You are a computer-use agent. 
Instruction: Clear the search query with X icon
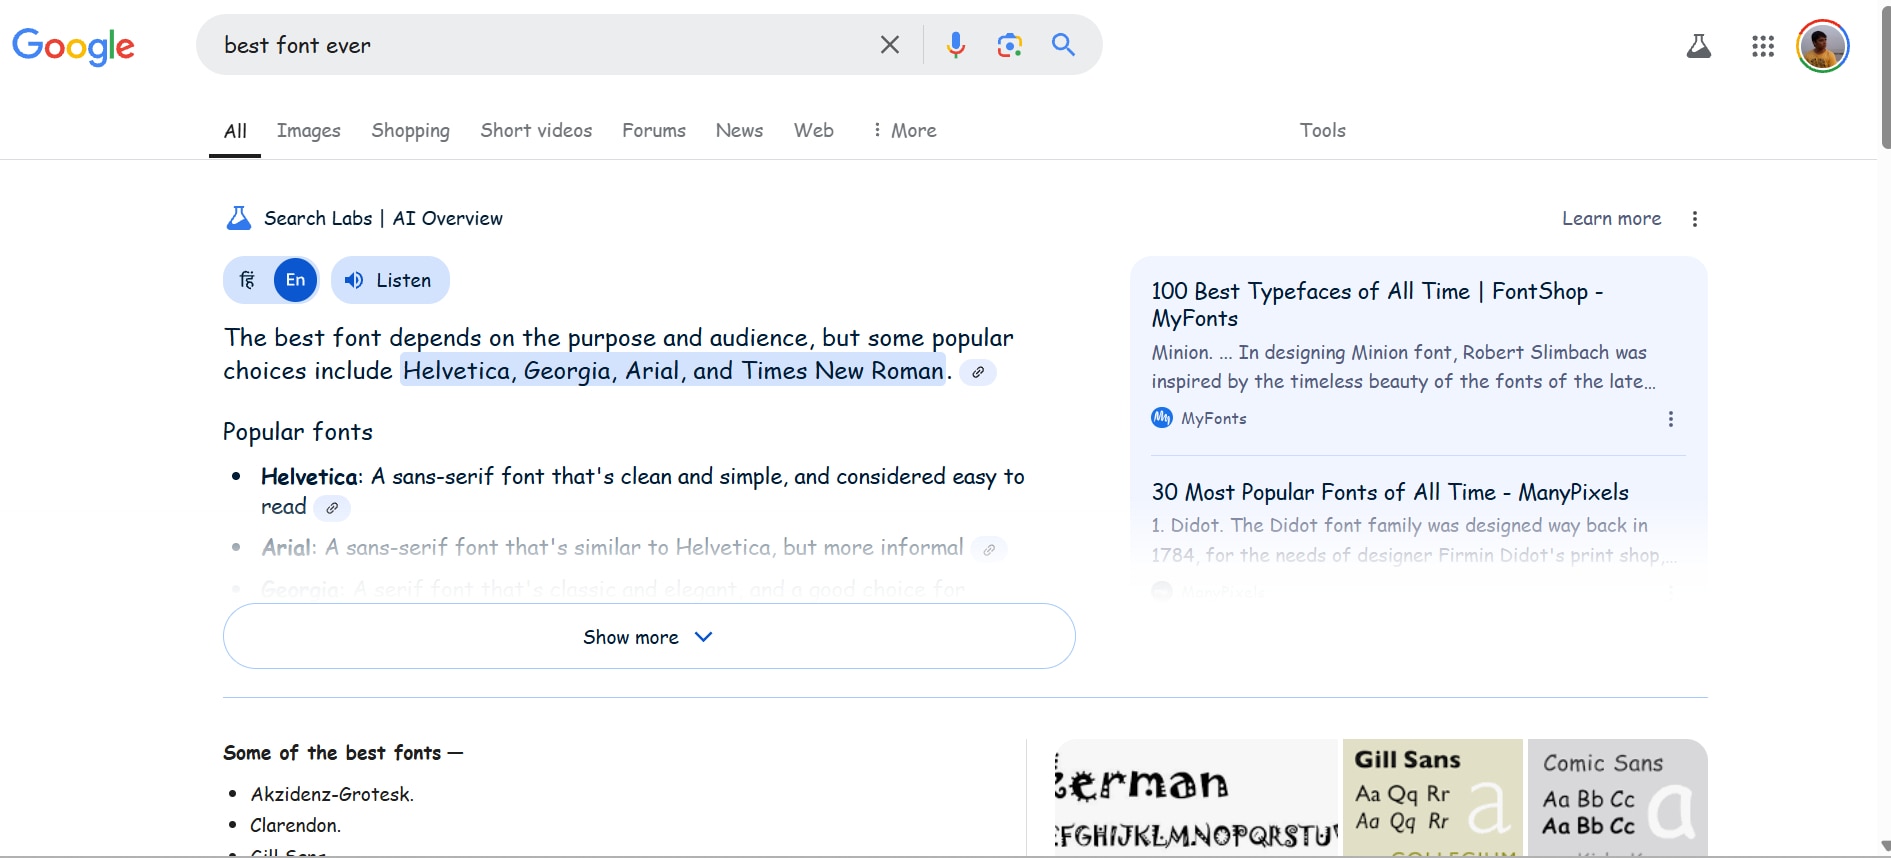click(x=889, y=45)
